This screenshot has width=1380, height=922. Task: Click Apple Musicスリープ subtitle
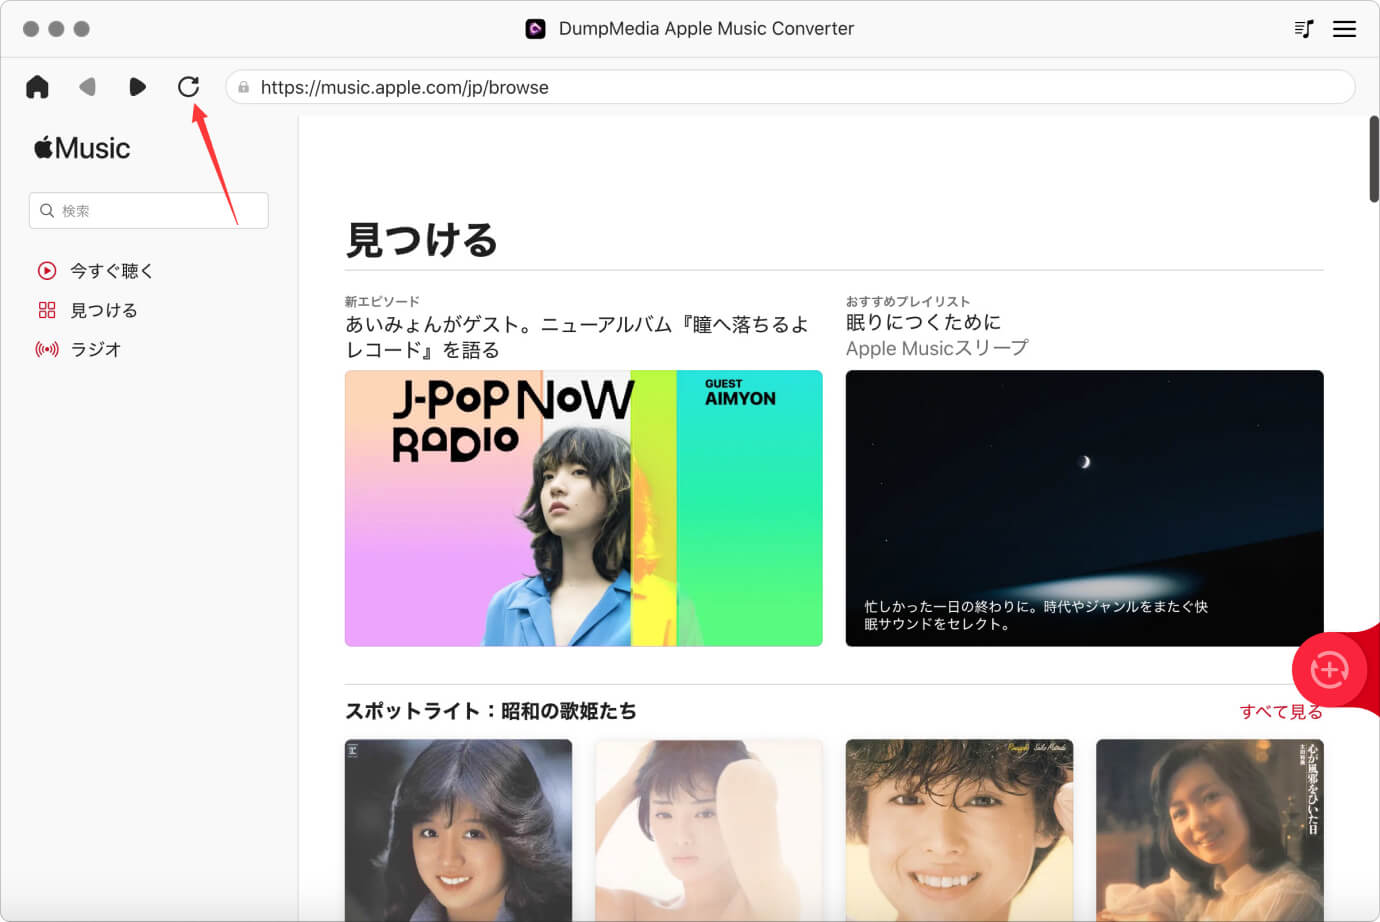tap(936, 348)
